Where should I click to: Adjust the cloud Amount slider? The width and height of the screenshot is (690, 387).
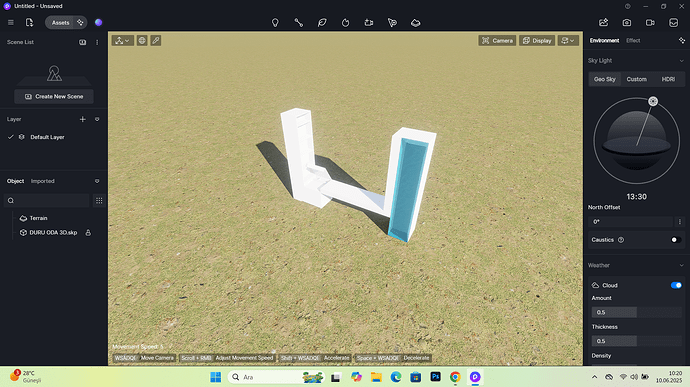(x=636, y=312)
